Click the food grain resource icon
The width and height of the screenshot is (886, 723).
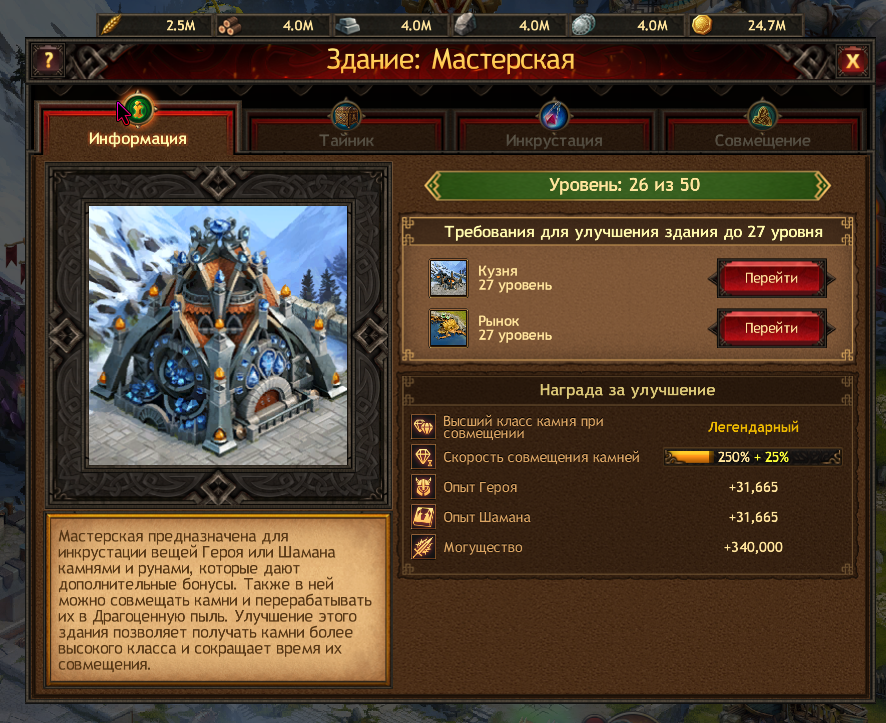[x=111, y=25]
